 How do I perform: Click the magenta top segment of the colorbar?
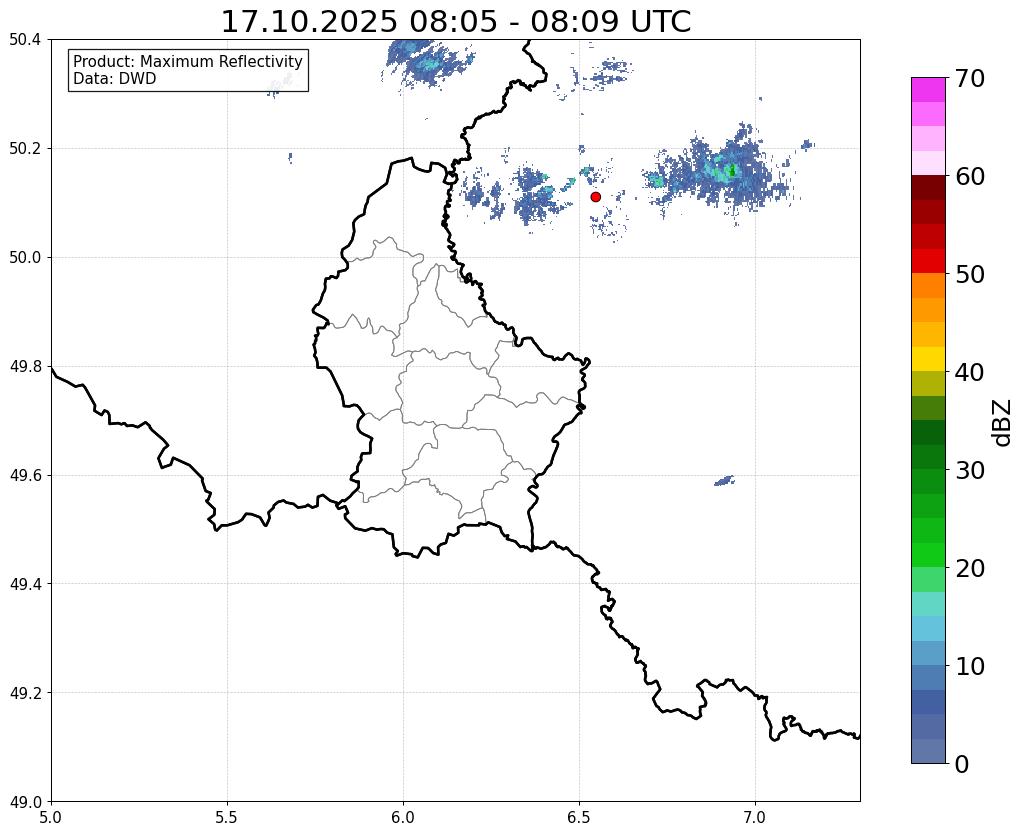928,90
